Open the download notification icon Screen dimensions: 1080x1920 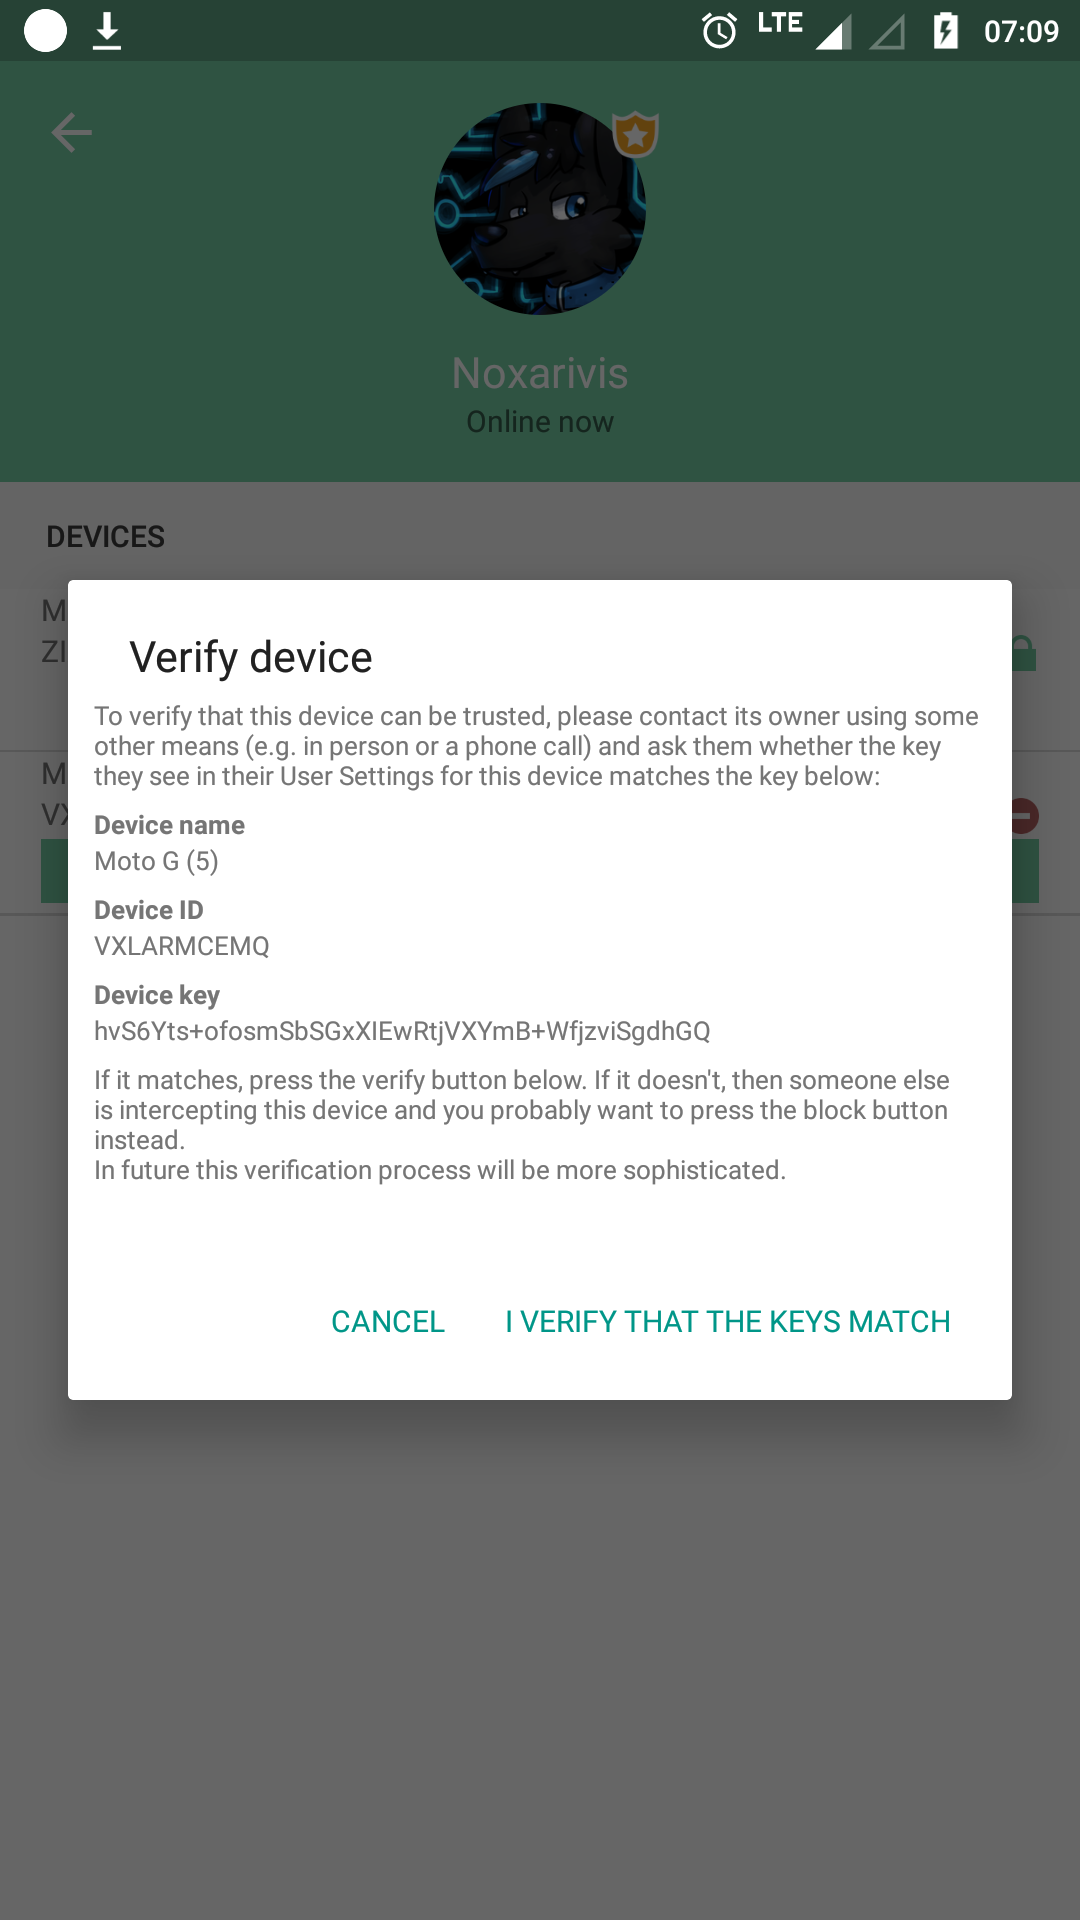point(107,31)
